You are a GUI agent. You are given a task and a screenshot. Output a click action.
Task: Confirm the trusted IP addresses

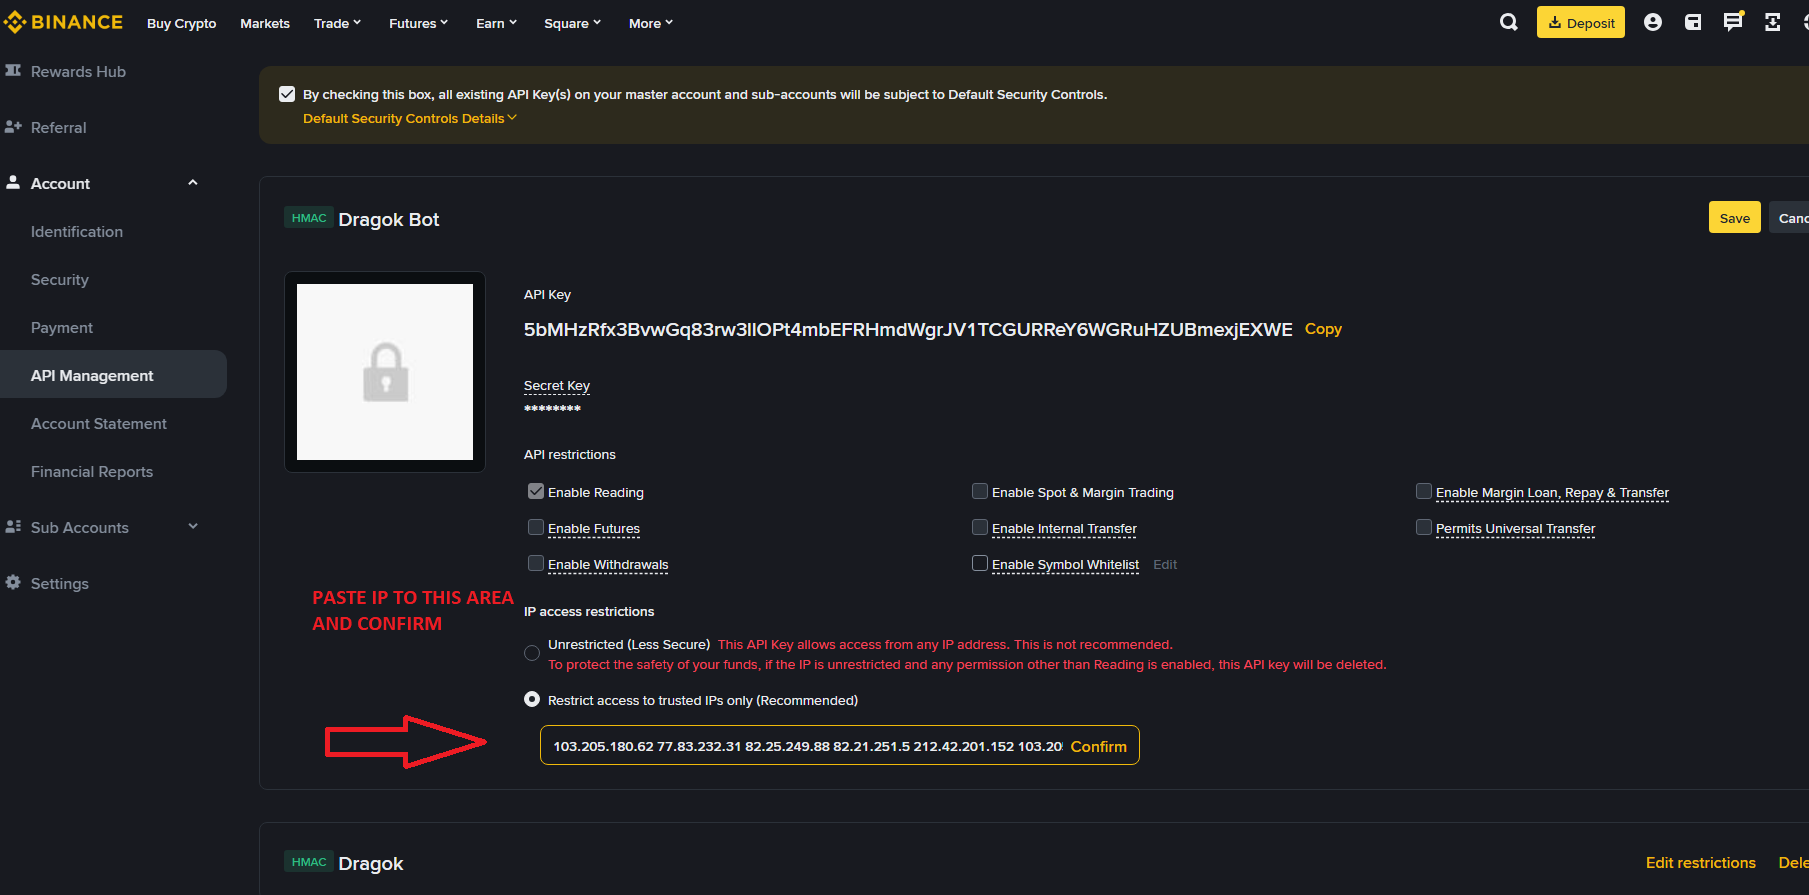(1098, 746)
